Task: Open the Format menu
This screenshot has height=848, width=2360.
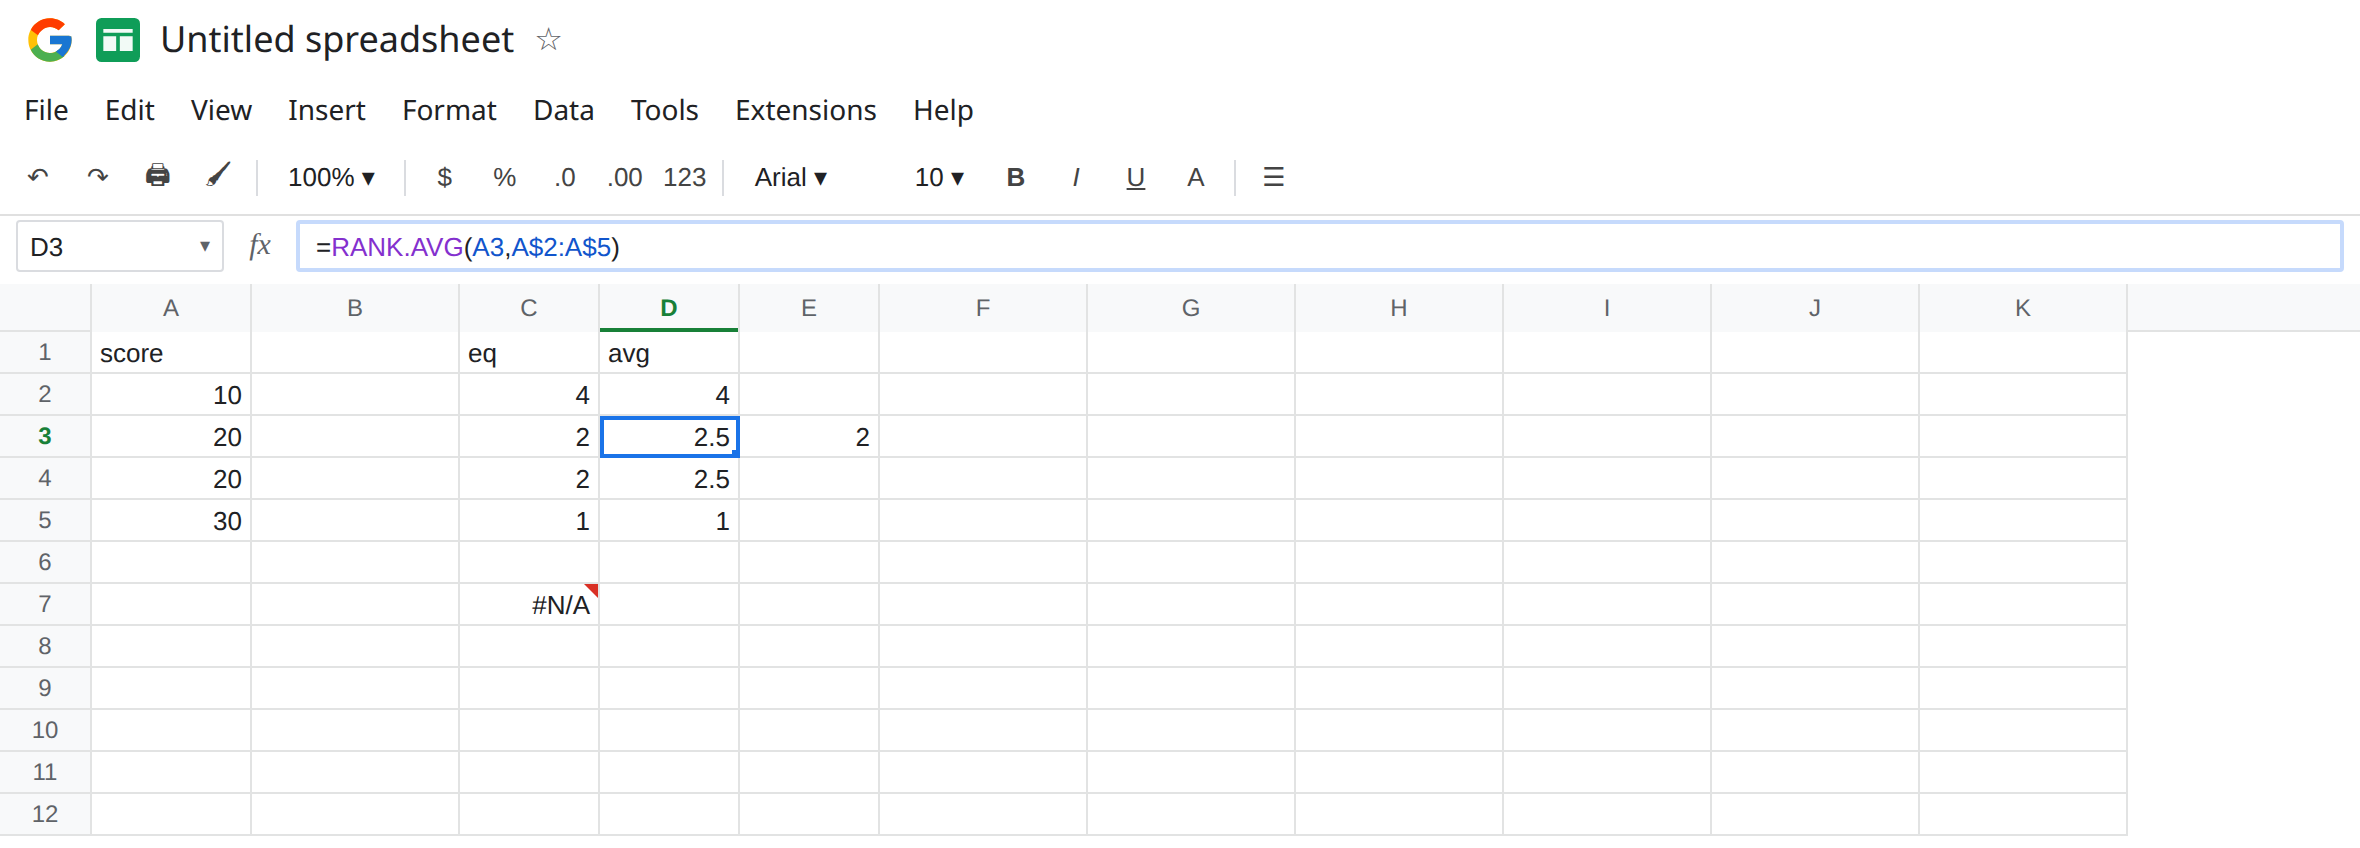Action: 449,110
